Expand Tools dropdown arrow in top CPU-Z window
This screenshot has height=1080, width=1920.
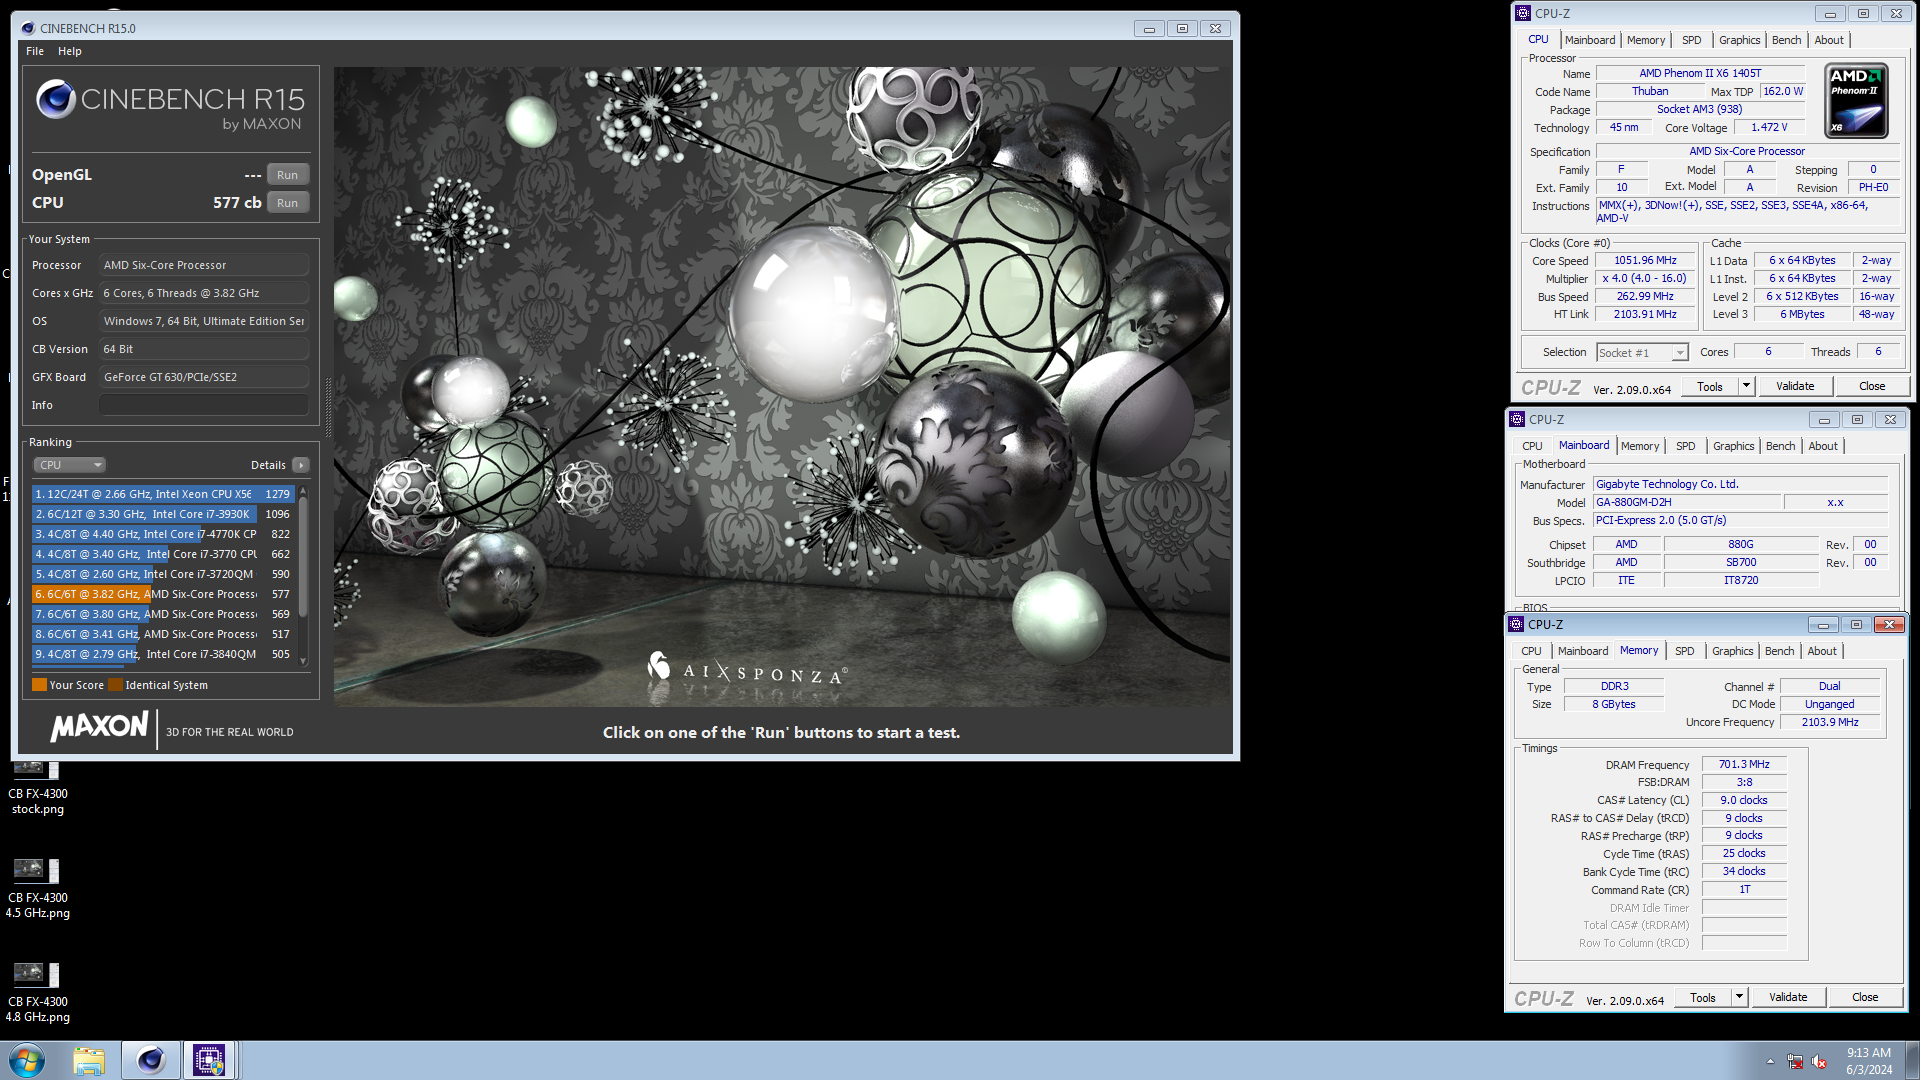click(x=1746, y=386)
